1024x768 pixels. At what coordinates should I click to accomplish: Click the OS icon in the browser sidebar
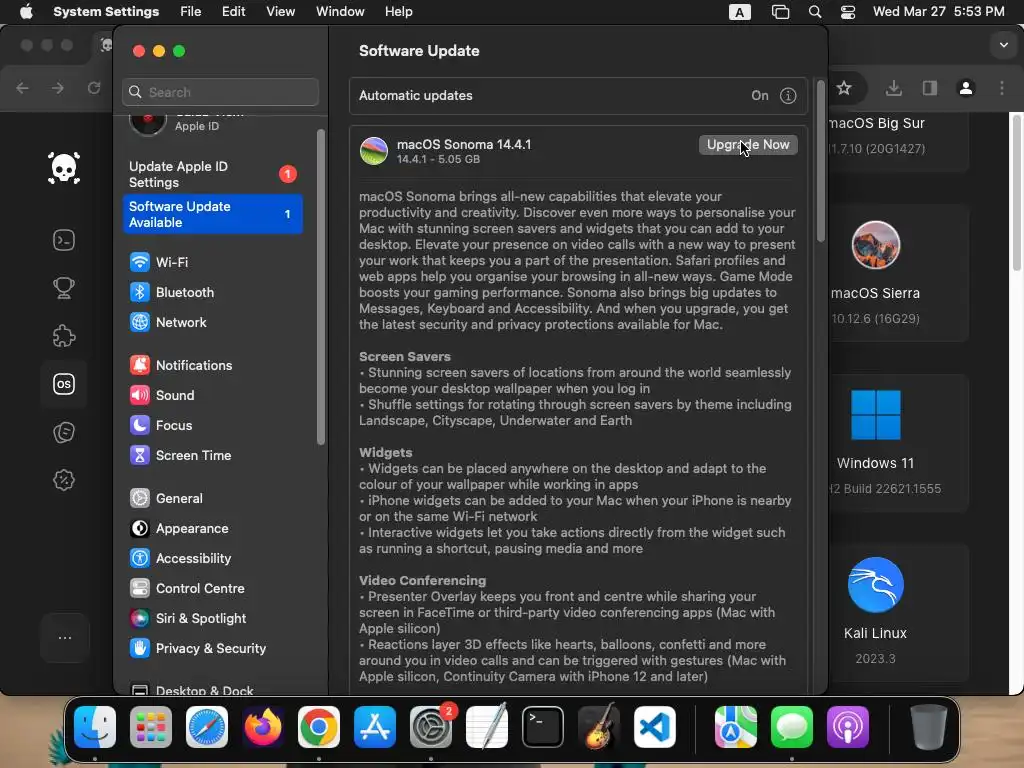(x=64, y=384)
